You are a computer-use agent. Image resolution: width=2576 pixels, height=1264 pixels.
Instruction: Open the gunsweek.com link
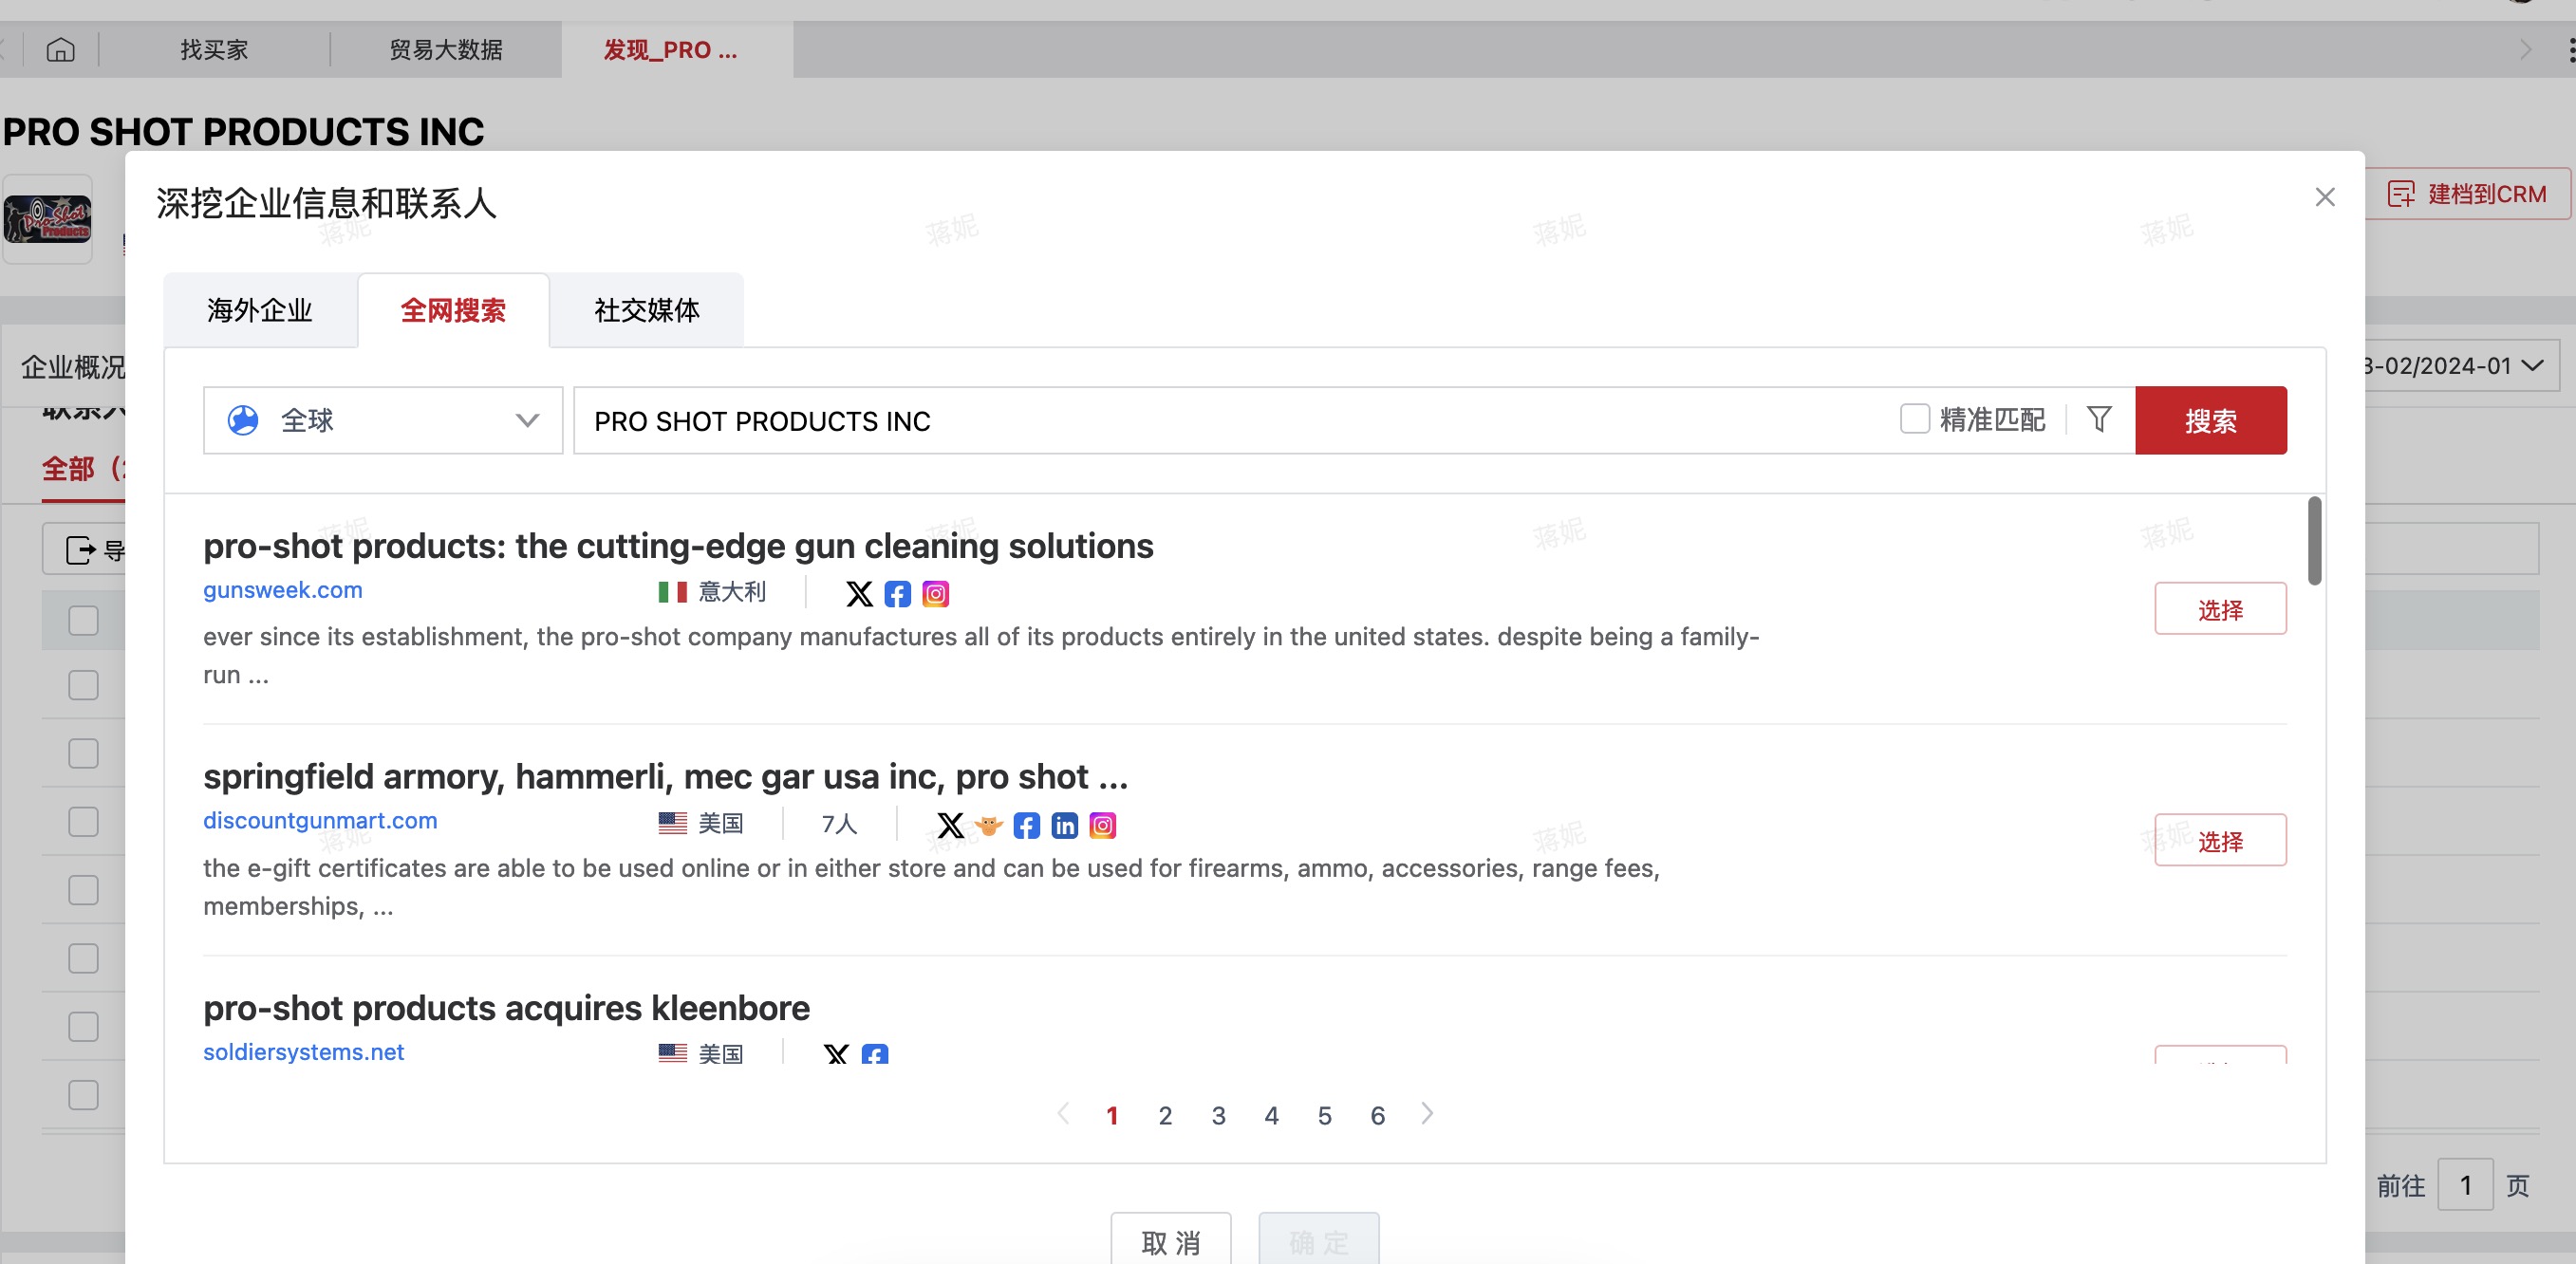[283, 590]
